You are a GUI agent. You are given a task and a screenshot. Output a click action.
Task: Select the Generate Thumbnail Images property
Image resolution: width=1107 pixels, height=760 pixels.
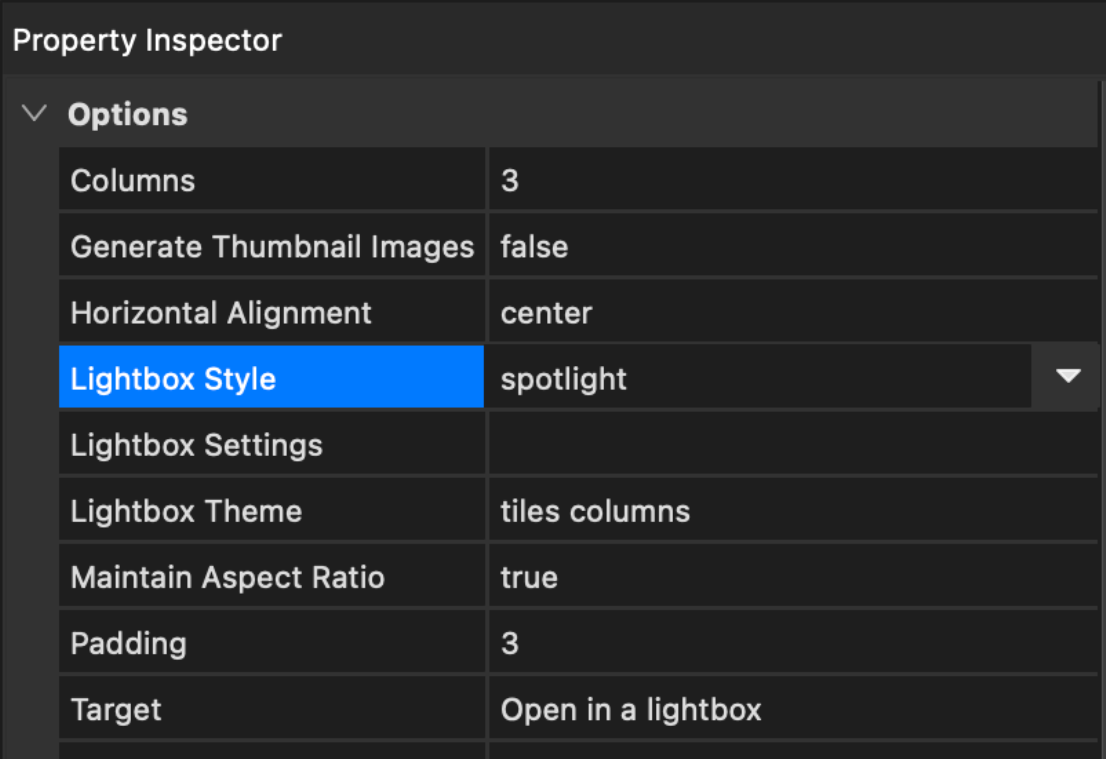[272, 247]
